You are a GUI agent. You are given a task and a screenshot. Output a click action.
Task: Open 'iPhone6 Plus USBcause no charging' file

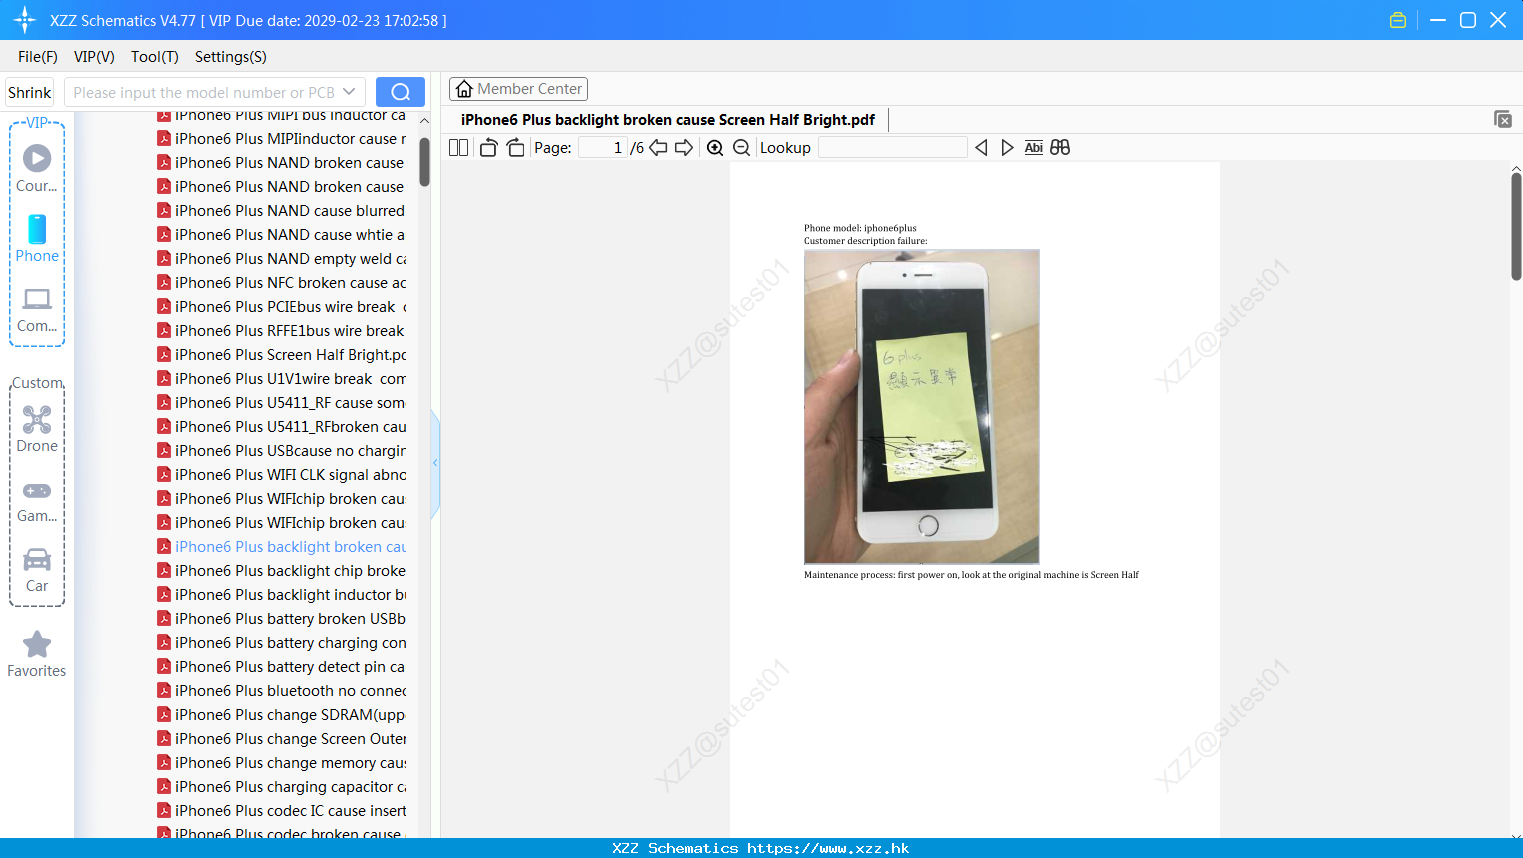[x=281, y=451]
